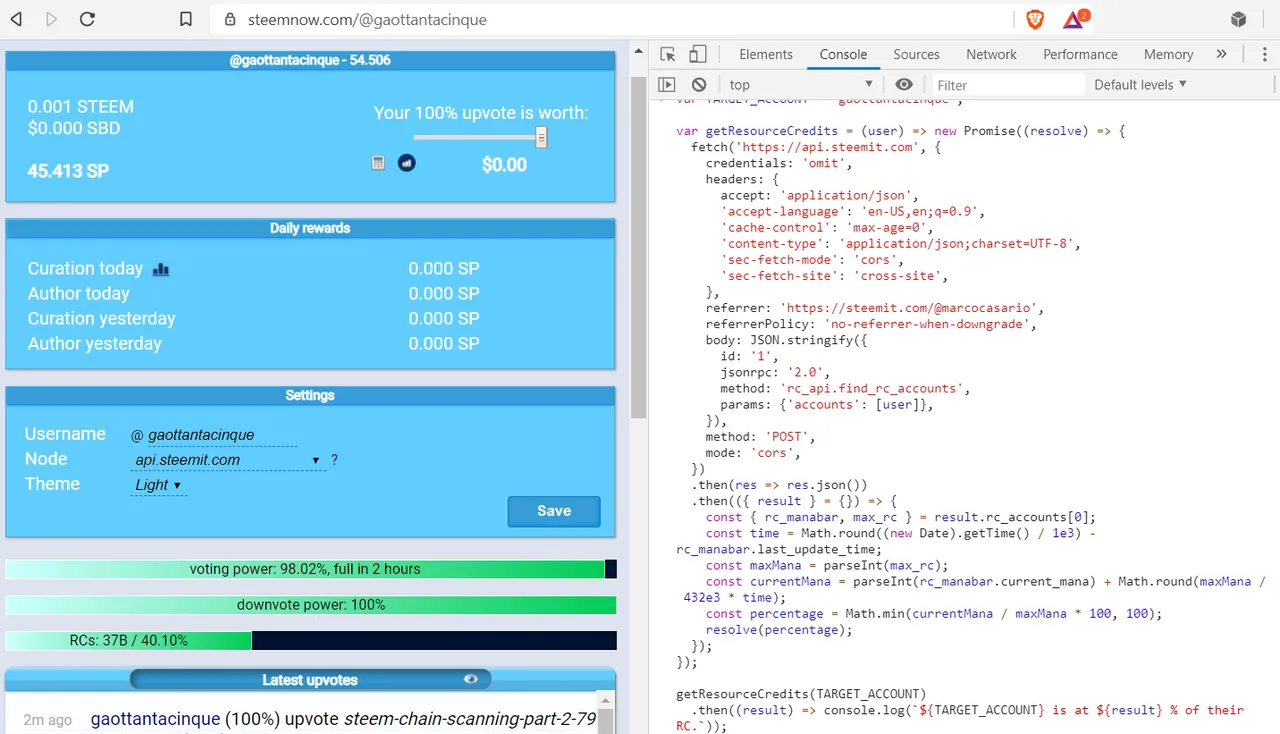Image resolution: width=1280 pixels, height=734 pixels.
Task: Switch to the Network tab in DevTools
Action: [x=991, y=54]
